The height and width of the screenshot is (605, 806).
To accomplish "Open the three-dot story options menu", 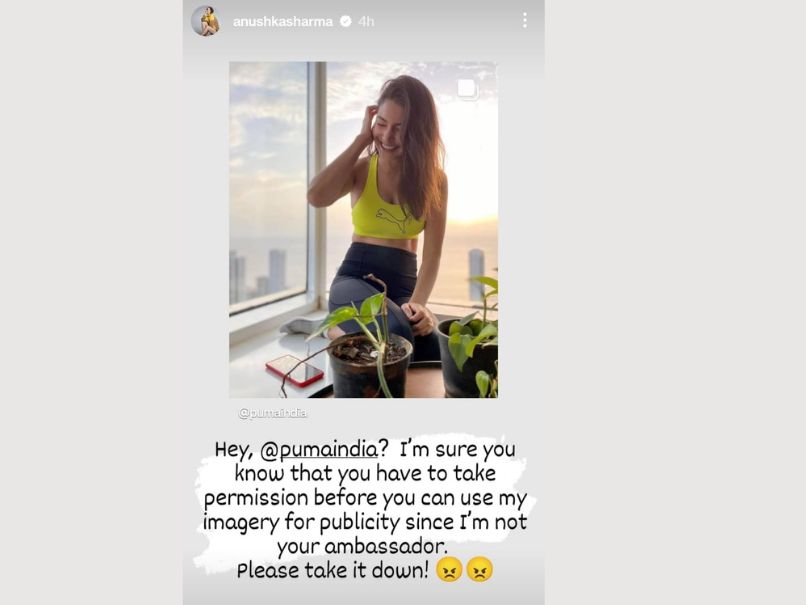I will point(524,21).
